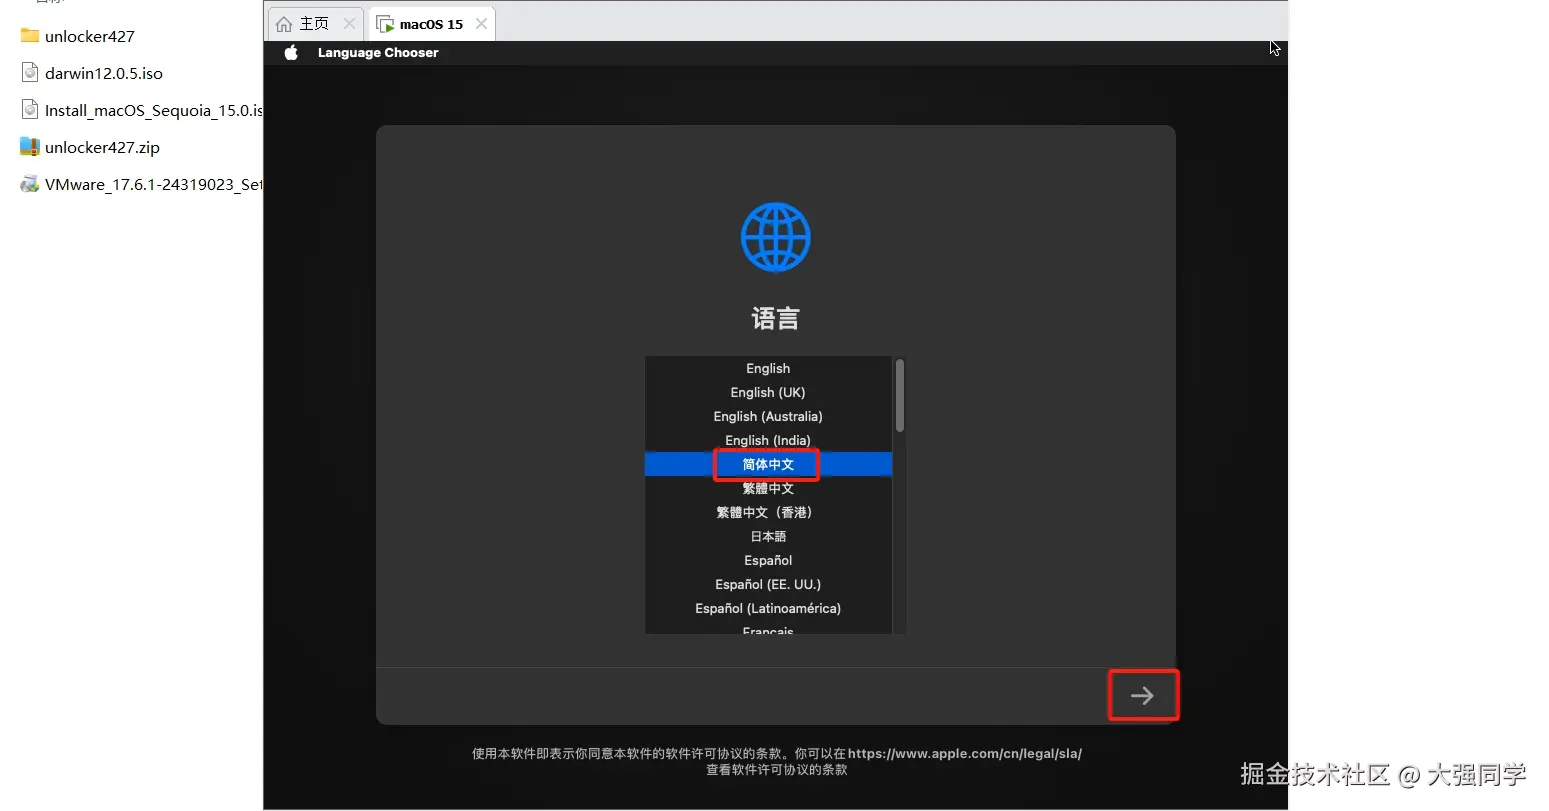
Task: Click the darwin12.0.5.iso file name
Action: click(104, 73)
